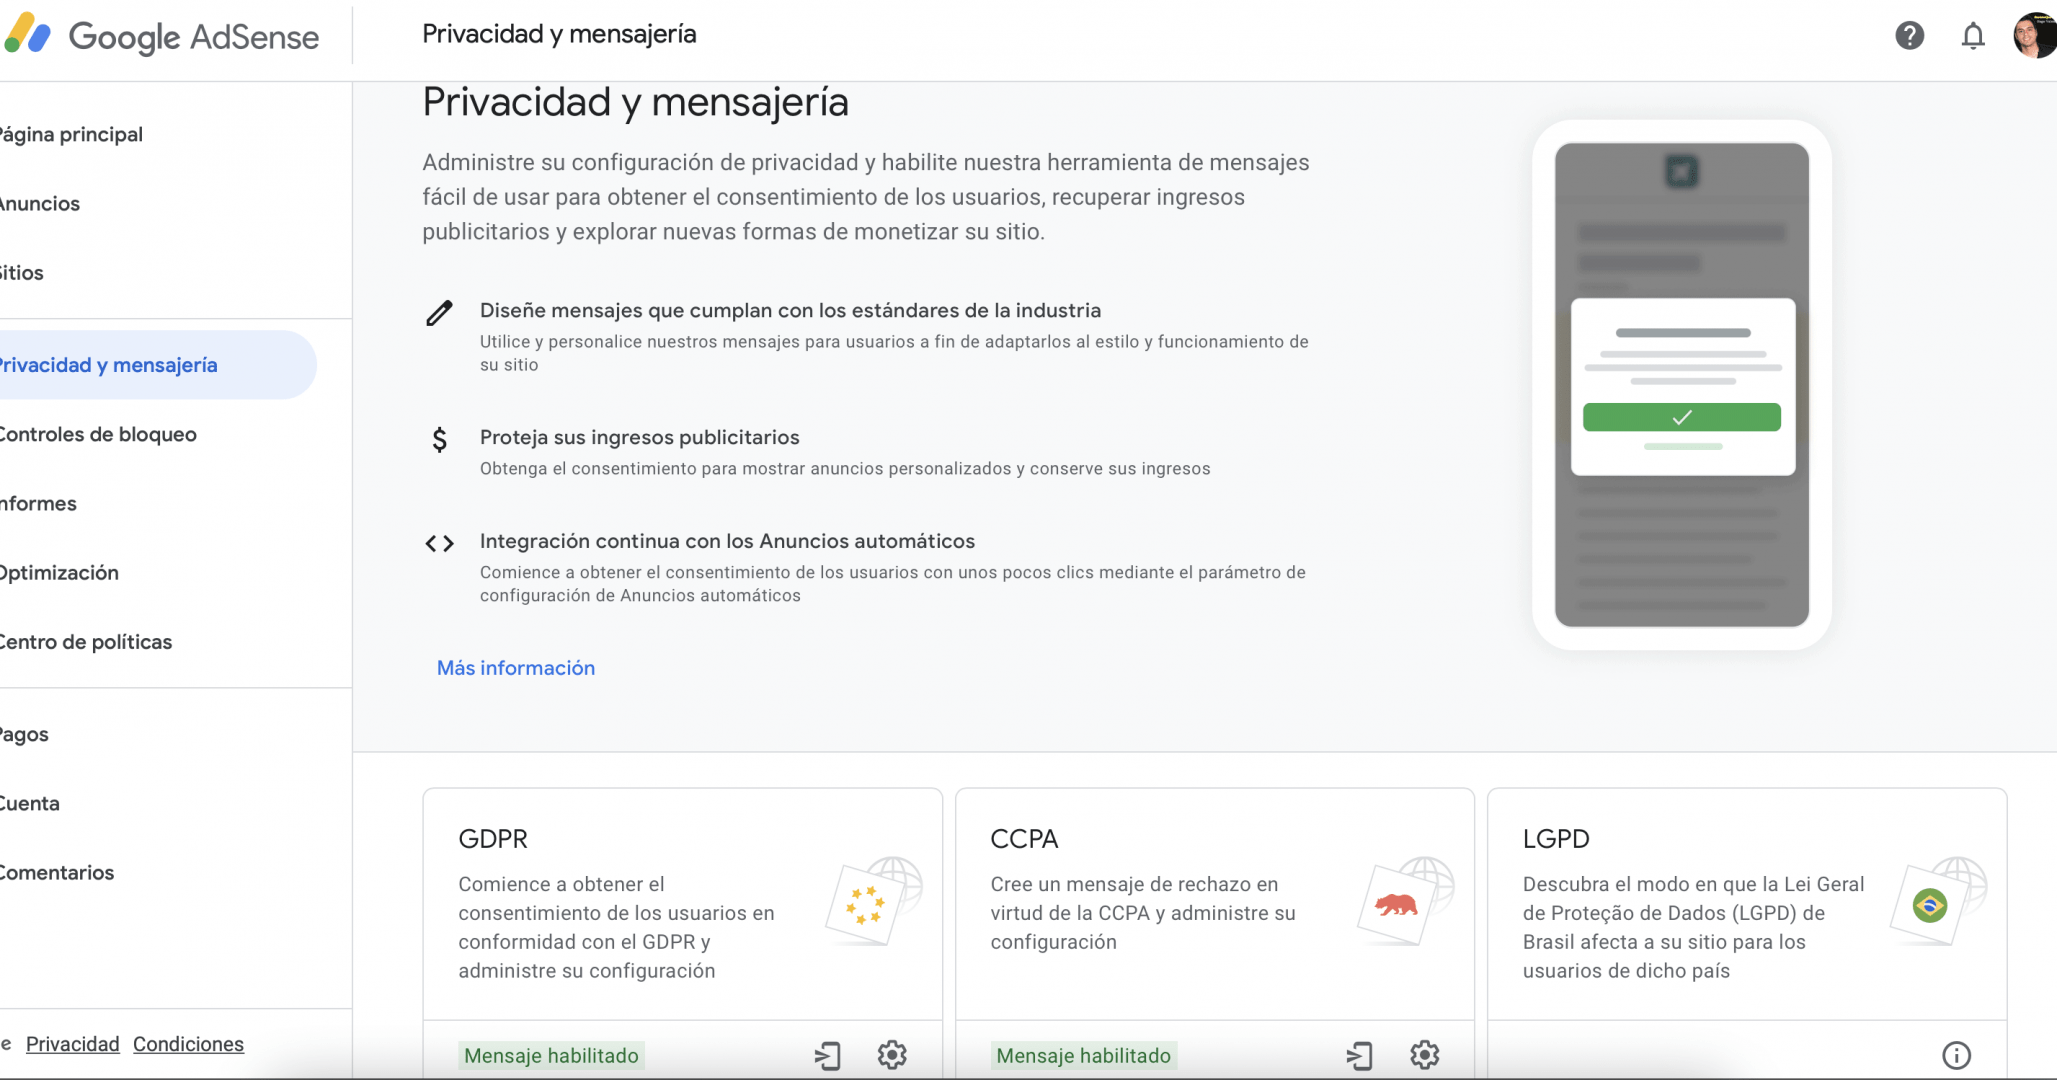Viewport: 2057px width, 1080px height.
Task: Open Anuncios in the sidebar
Action: pyautogui.click(x=39, y=203)
